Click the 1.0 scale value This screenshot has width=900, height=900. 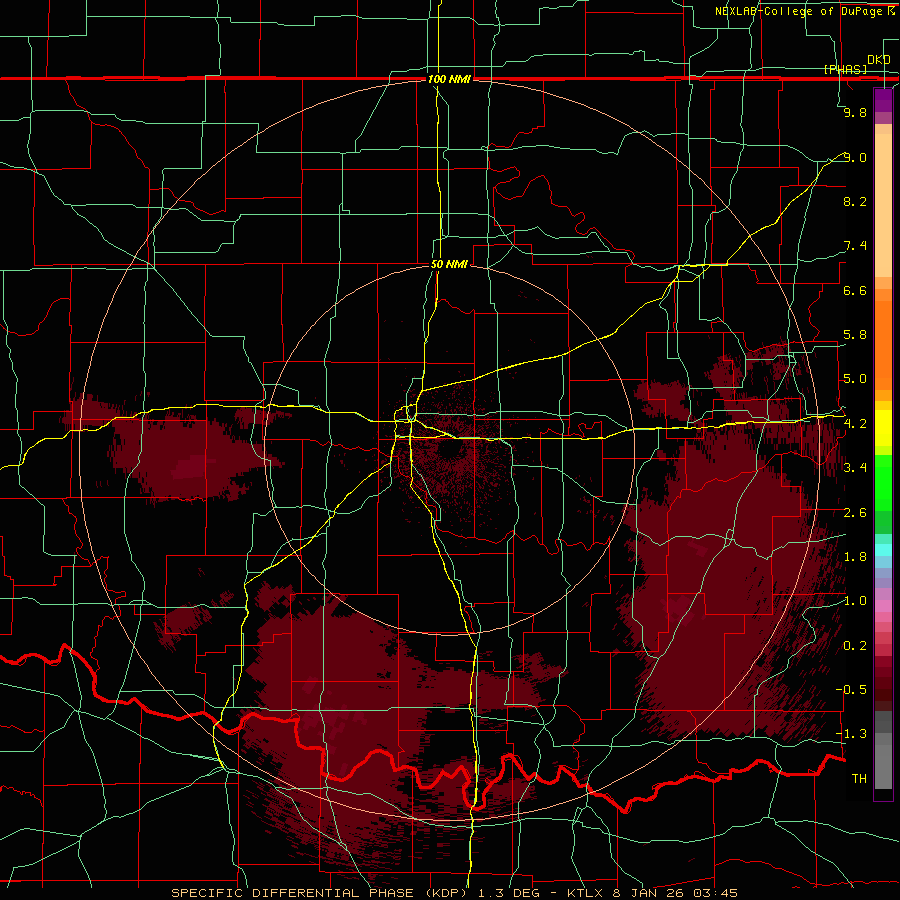coord(855,601)
